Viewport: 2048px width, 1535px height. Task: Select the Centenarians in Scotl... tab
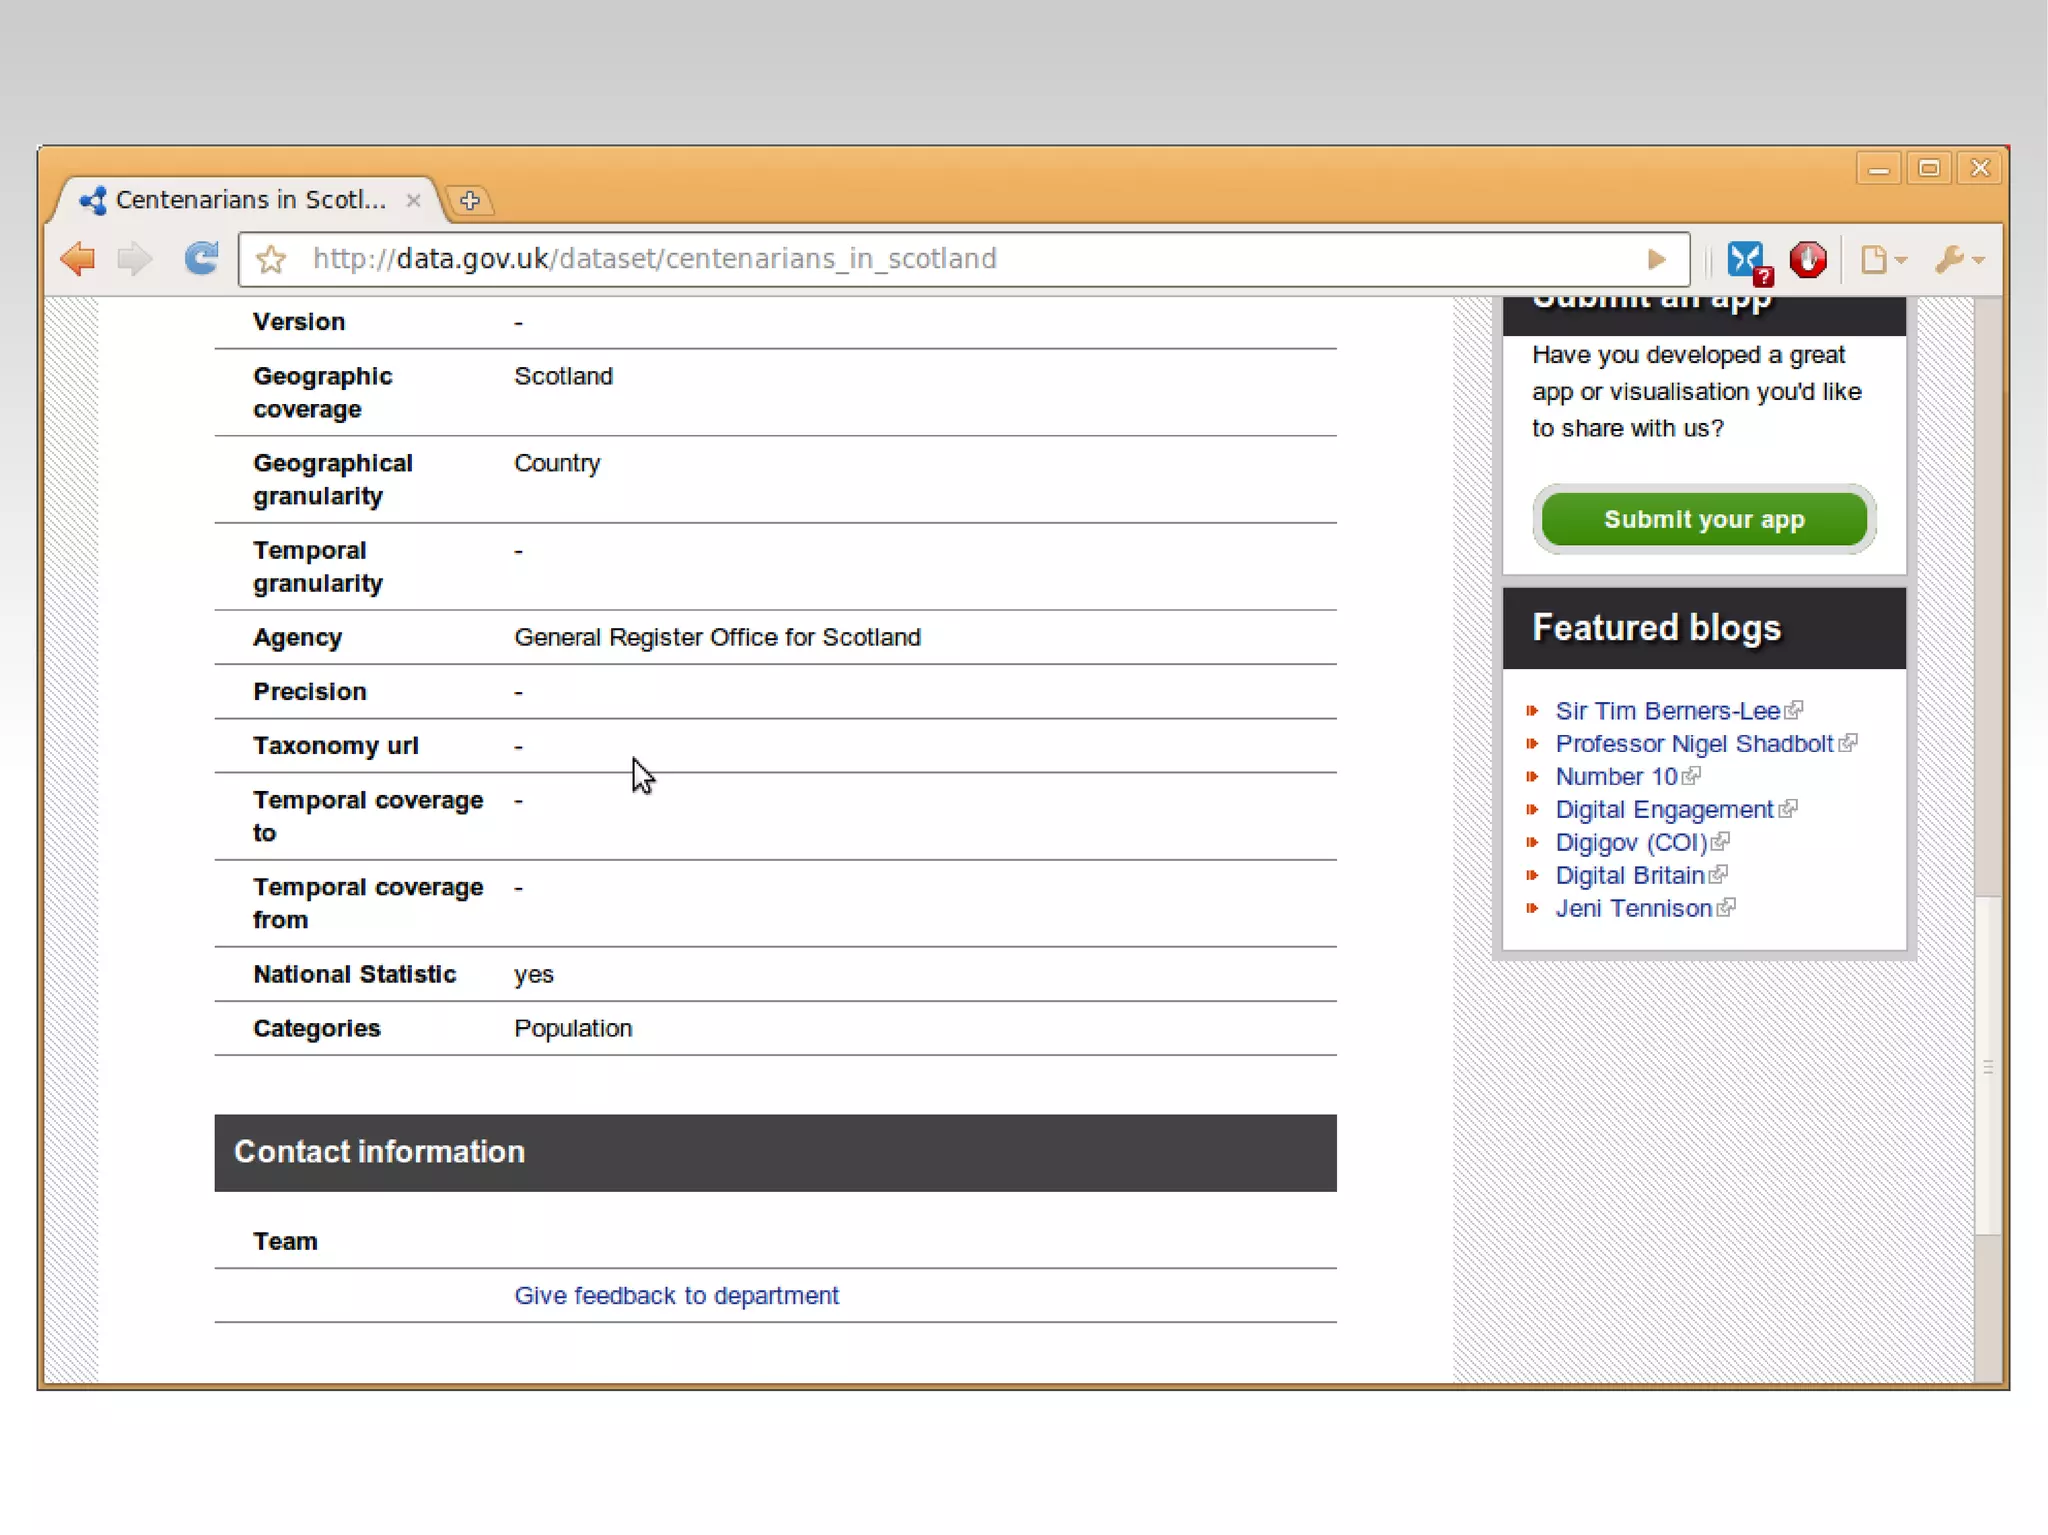tap(250, 200)
